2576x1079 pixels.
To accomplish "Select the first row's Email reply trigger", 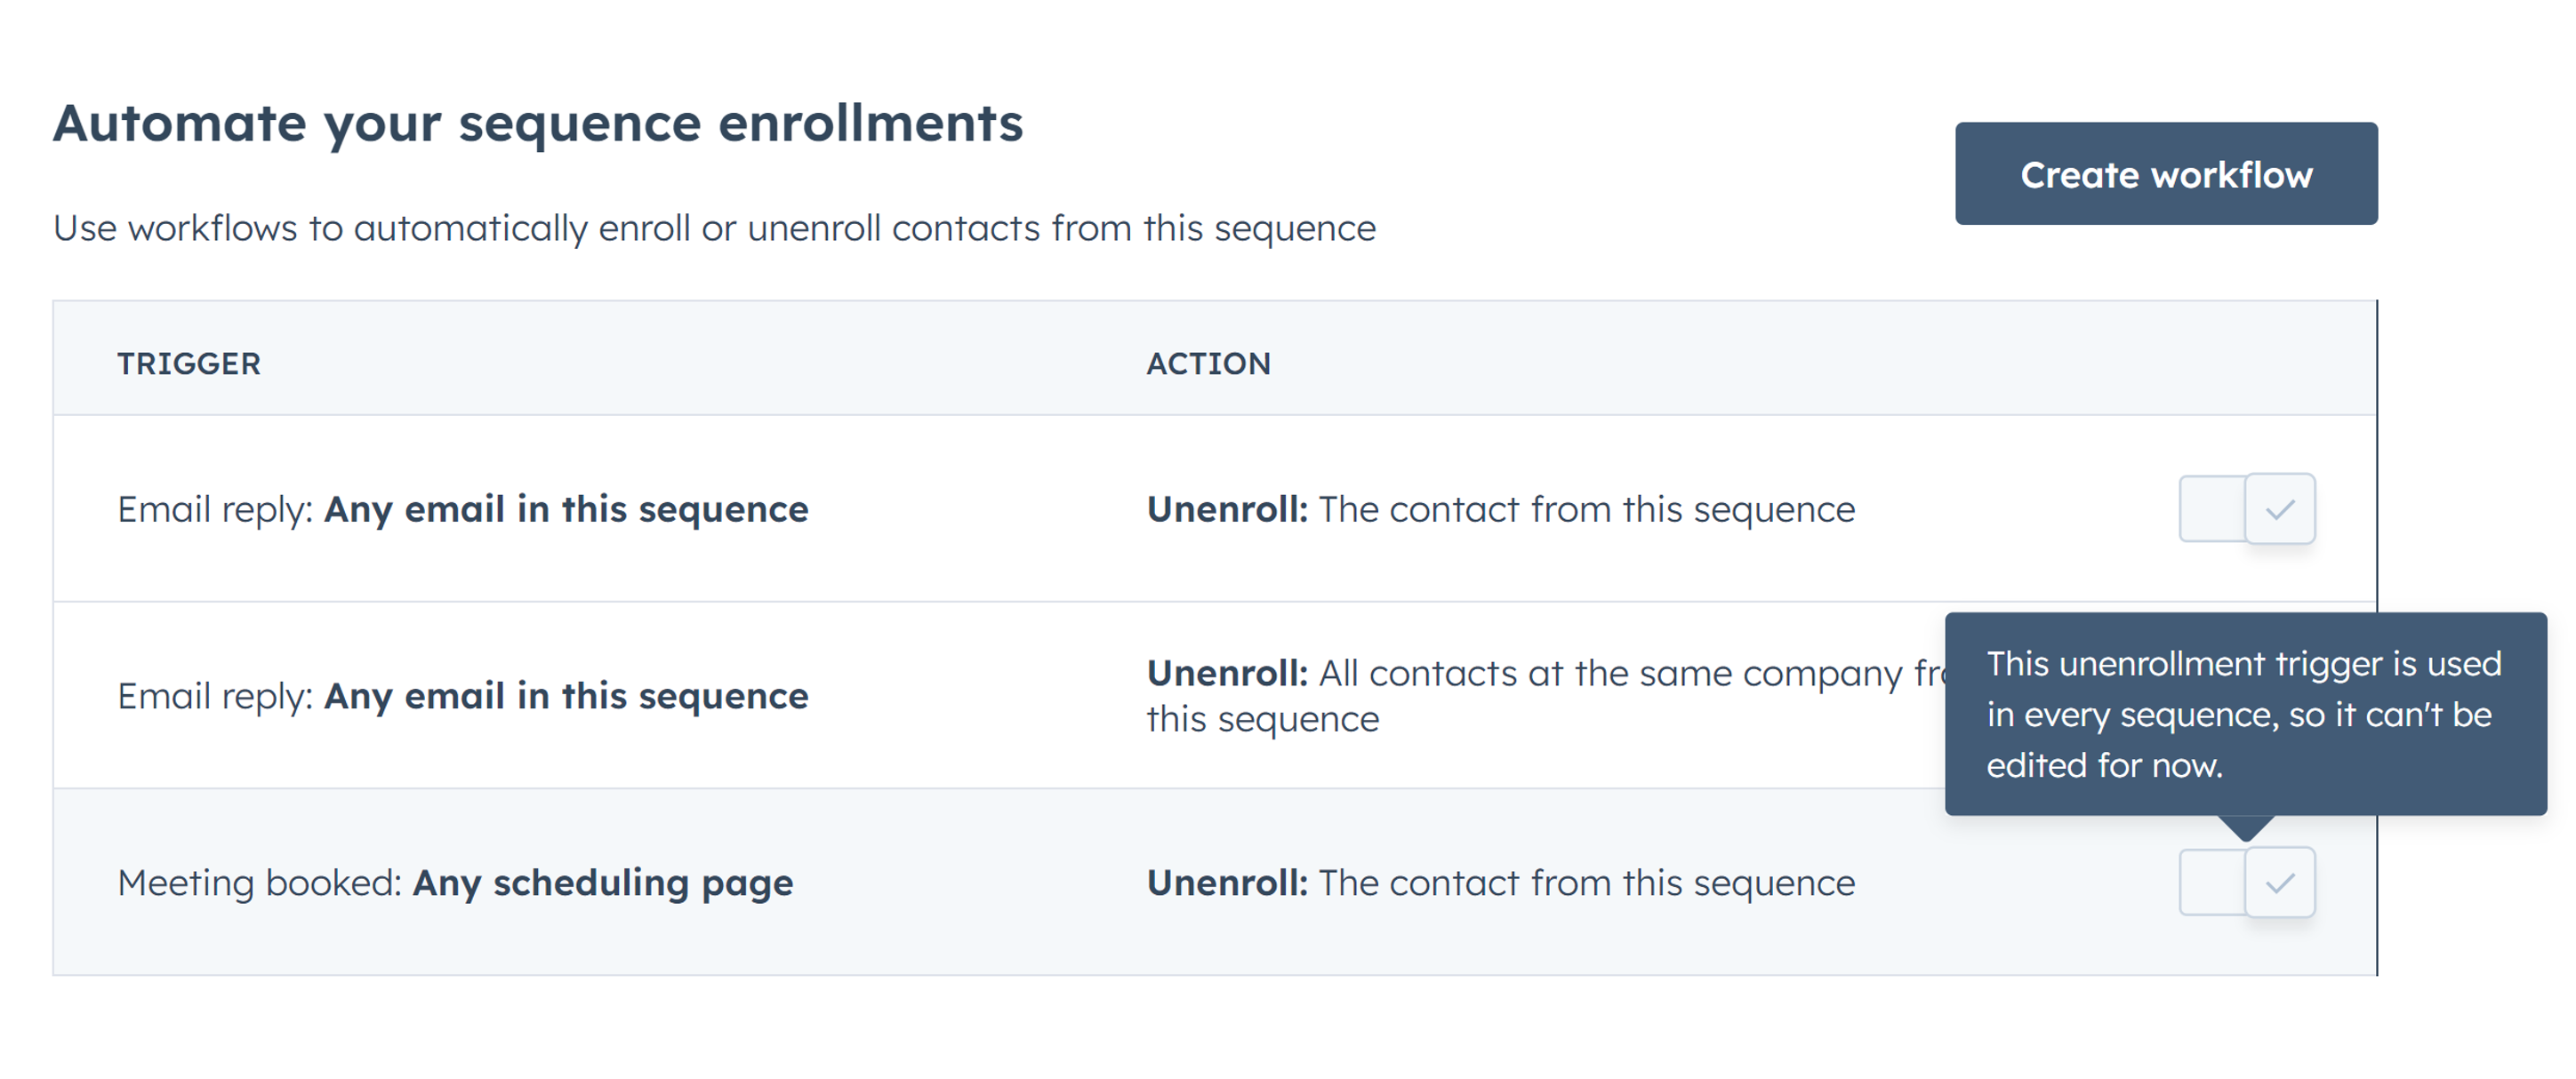I will point(462,509).
